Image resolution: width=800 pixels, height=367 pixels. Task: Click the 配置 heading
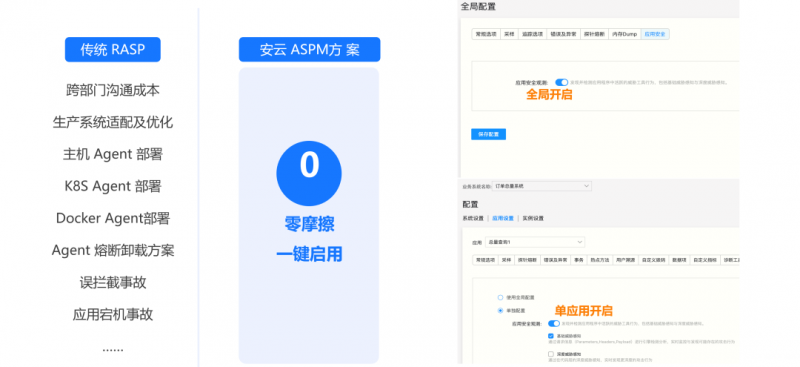pyautogui.click(x=470, y=204)
